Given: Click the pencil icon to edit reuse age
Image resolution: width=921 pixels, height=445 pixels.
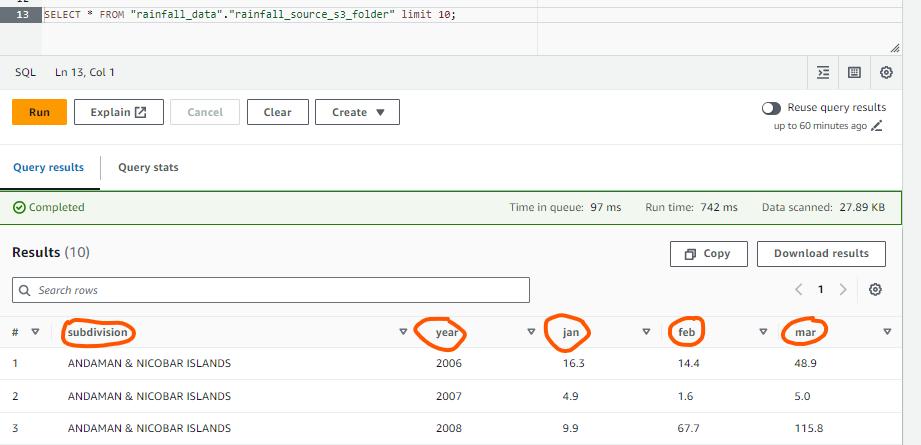Looking at the screenshot, I should click(x=877, y=126).
